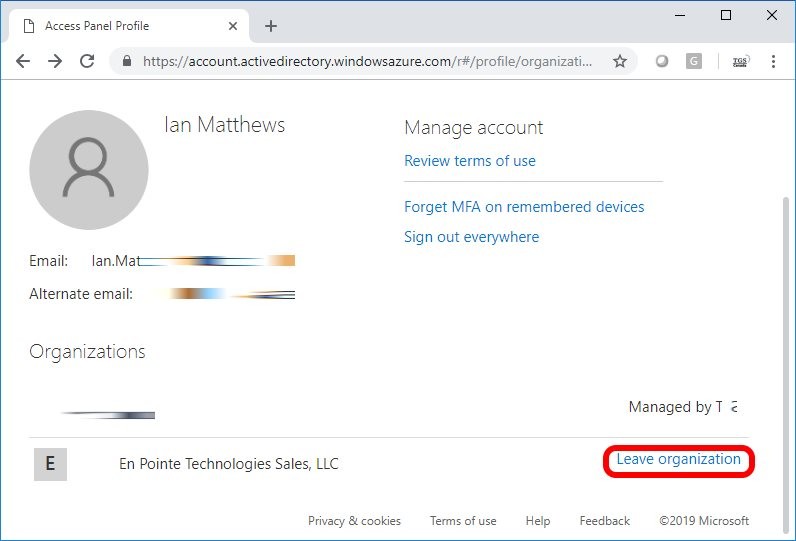Reload the page with refresh icon

point(87,61)
